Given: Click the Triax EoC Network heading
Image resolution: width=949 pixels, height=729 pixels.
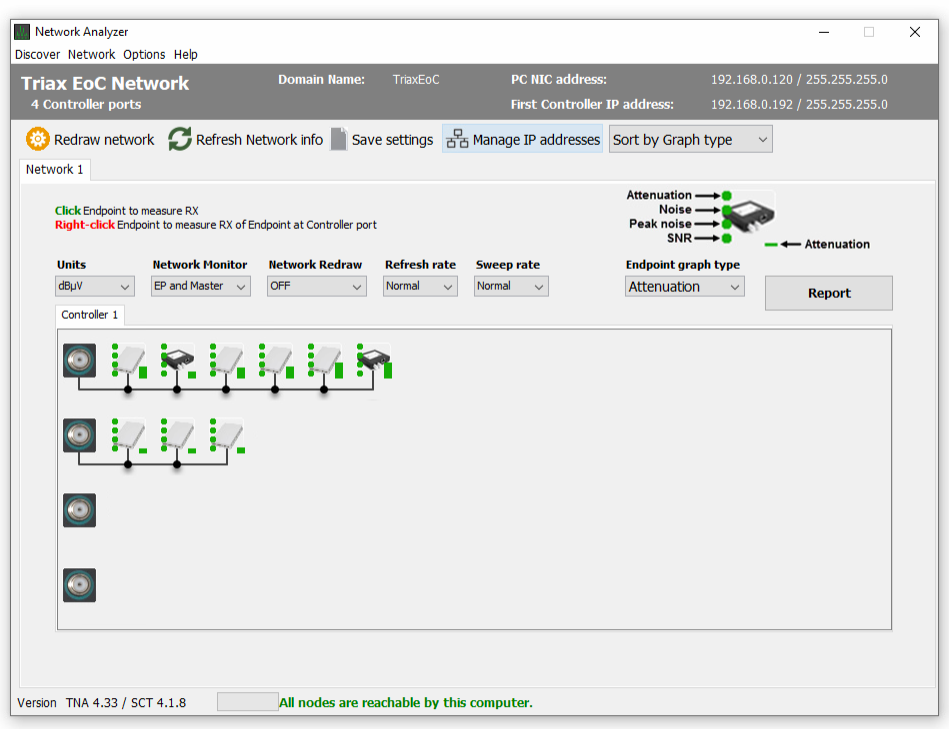Looking at the screenshot, I should [105, 83].
